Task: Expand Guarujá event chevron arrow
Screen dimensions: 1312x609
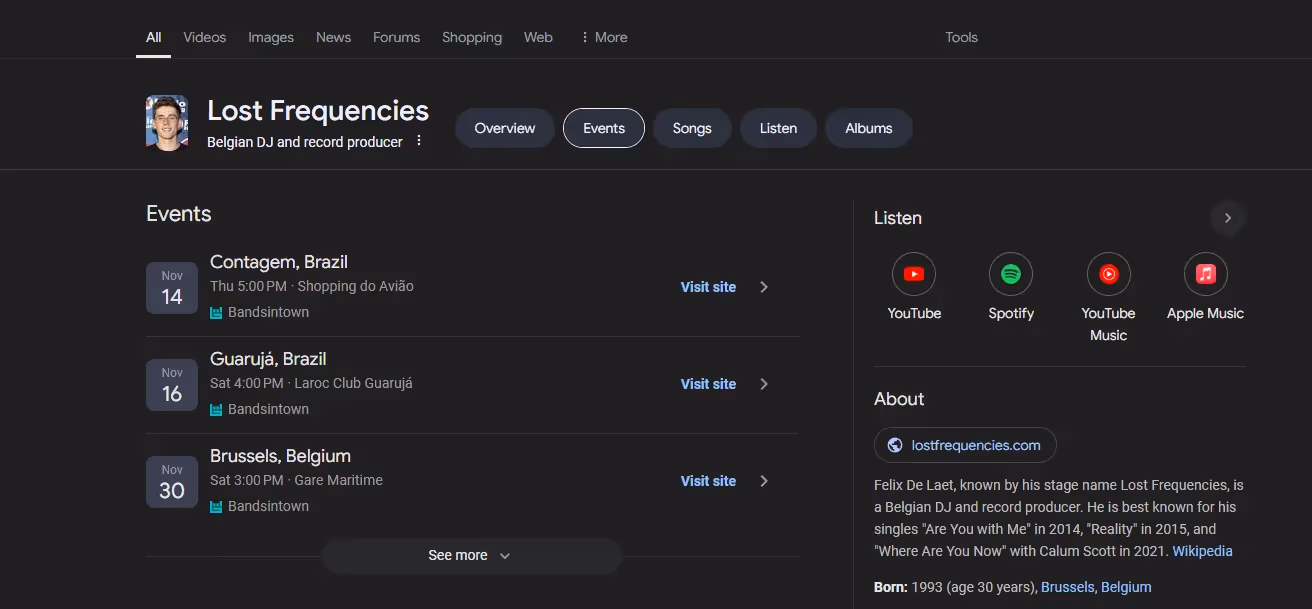Action: [764, 384]
